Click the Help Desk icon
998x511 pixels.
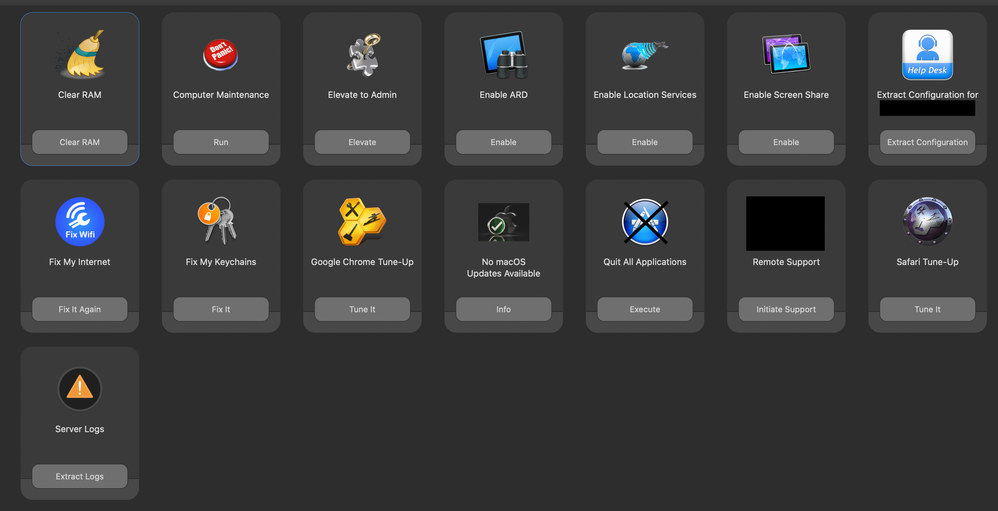pos(927,55)
